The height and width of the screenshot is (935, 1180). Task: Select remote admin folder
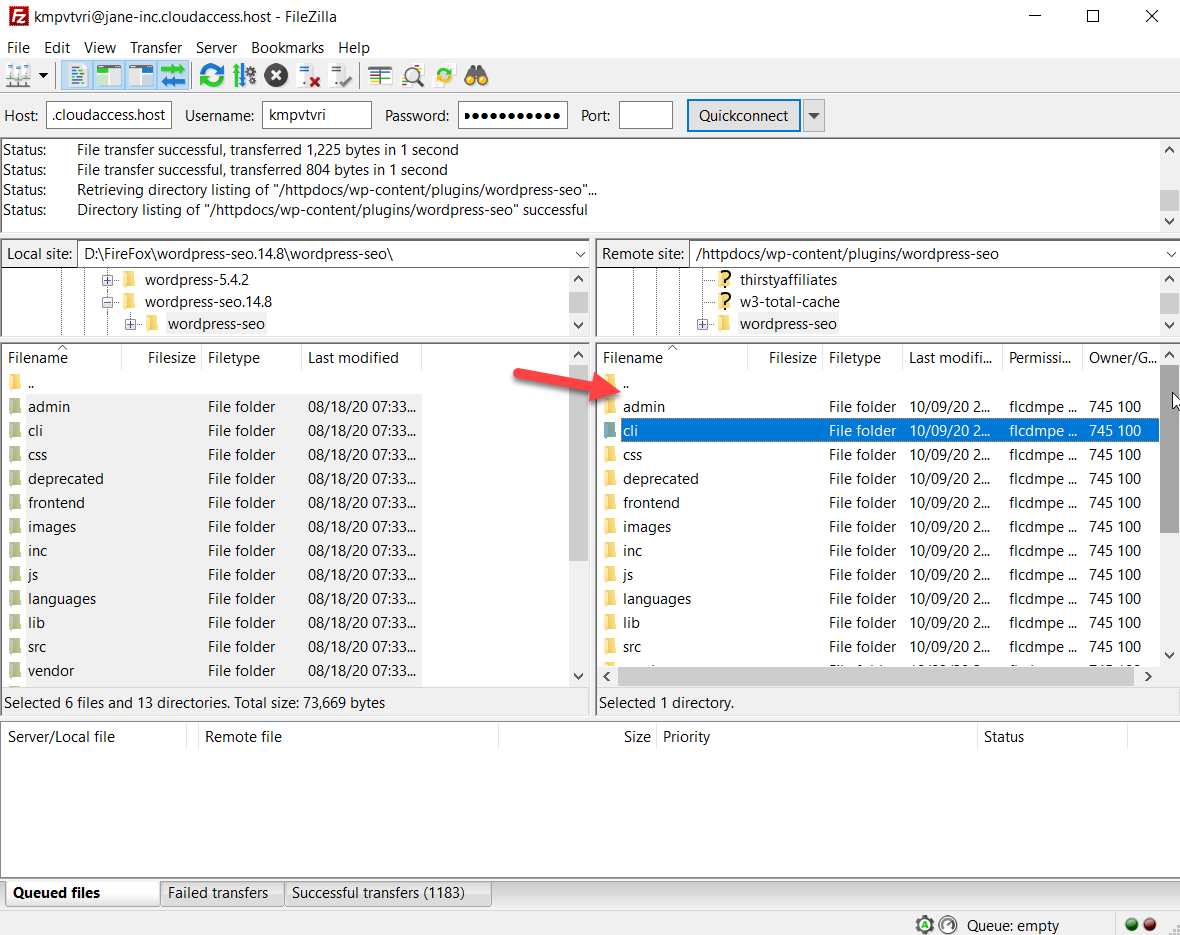point(879,407)
